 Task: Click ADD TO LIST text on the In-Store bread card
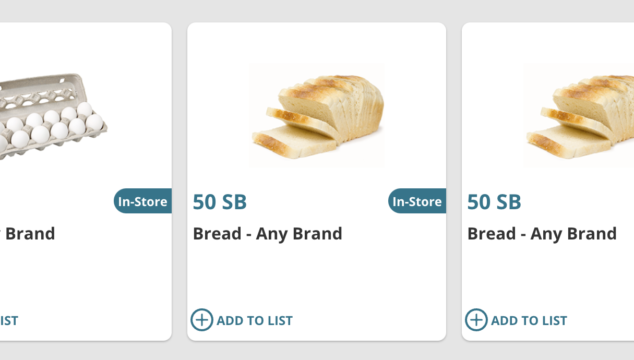(x=255, y=321)
